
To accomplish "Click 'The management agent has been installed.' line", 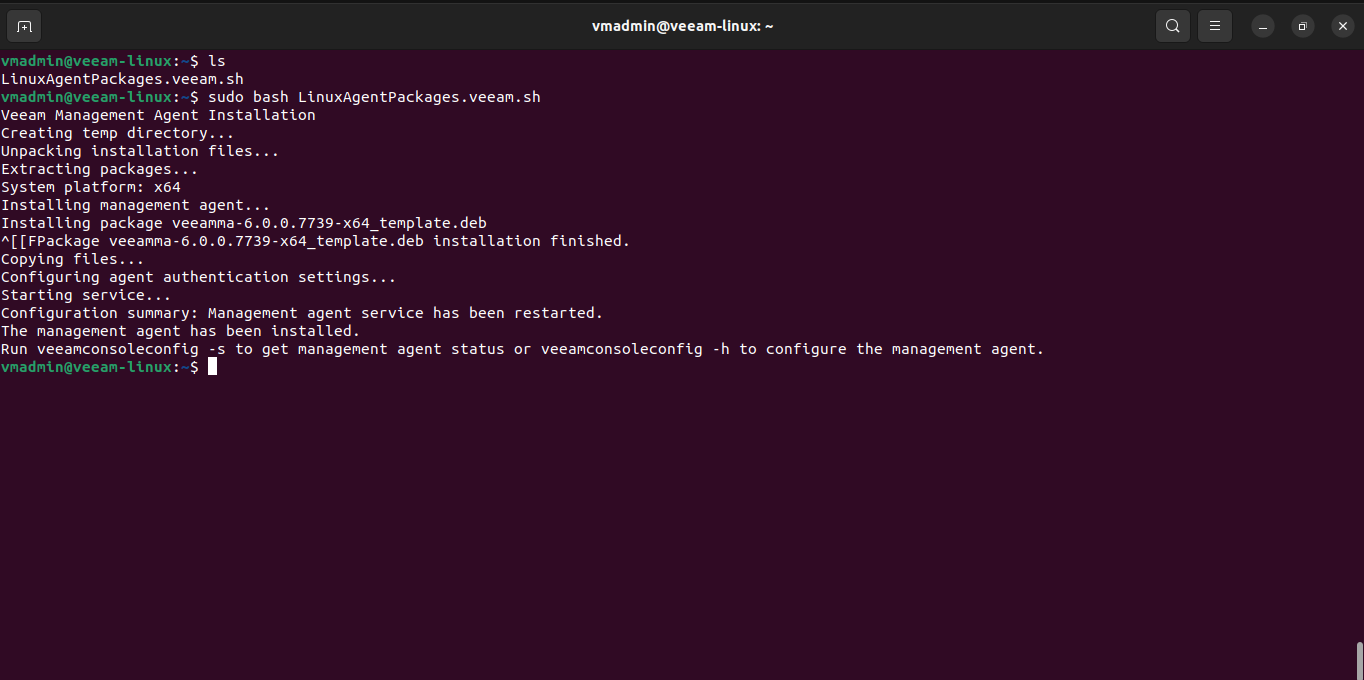I will tap(180, 331).
